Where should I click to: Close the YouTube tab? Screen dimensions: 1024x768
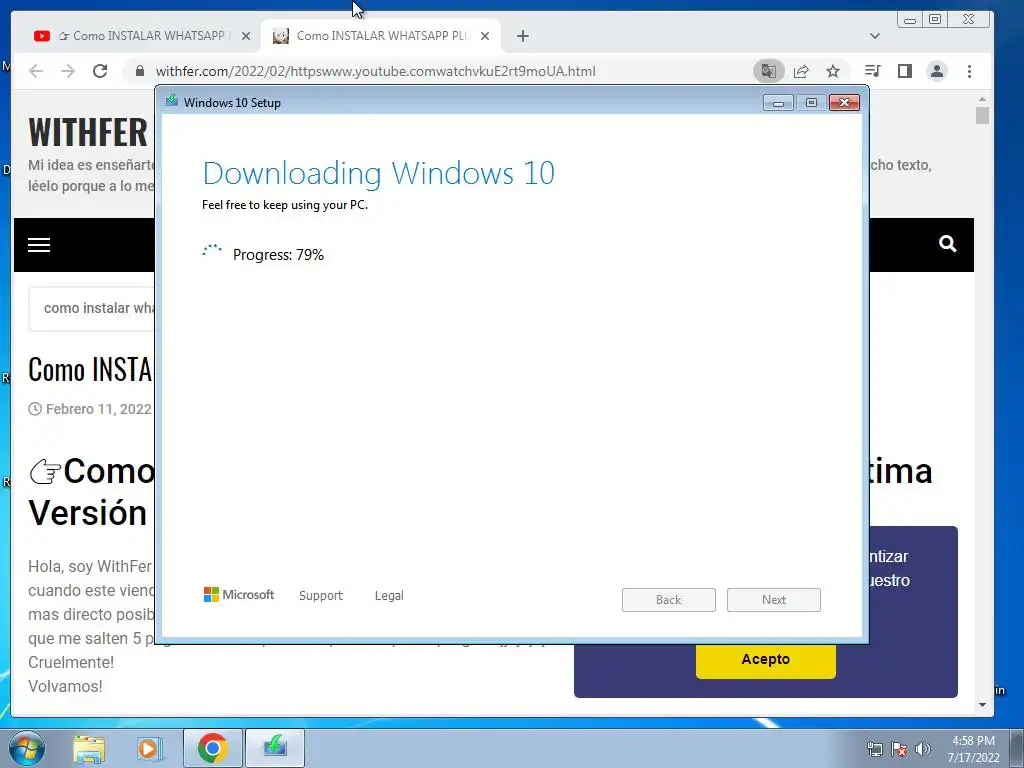pos(246,36)
